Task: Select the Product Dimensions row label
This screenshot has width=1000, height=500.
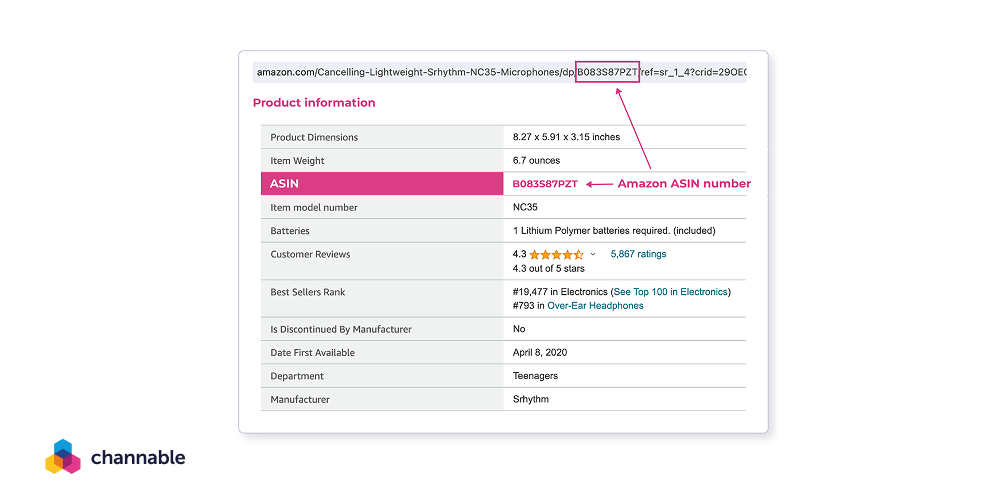Action: [314, 137]
